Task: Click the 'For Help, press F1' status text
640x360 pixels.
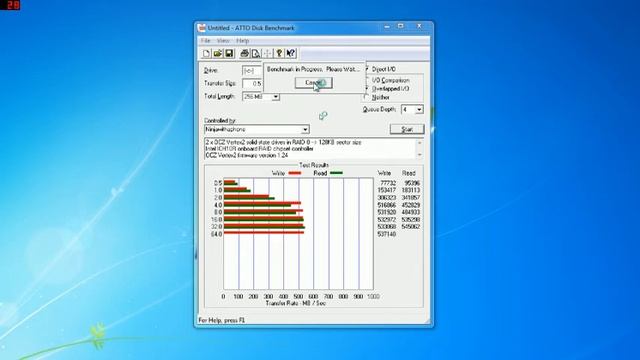Action: click(x=222, y=320)
